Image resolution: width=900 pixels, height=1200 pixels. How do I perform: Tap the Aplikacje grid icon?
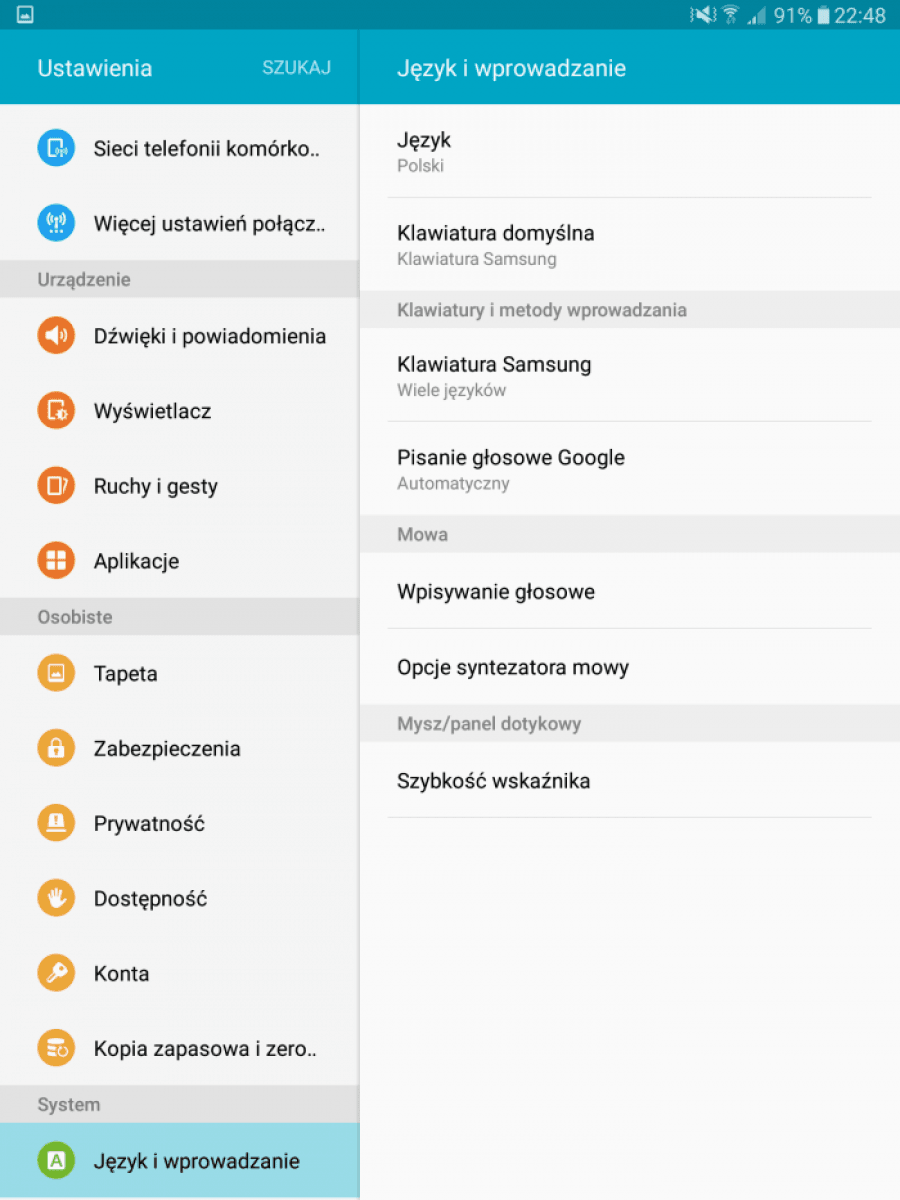(56, 561)
